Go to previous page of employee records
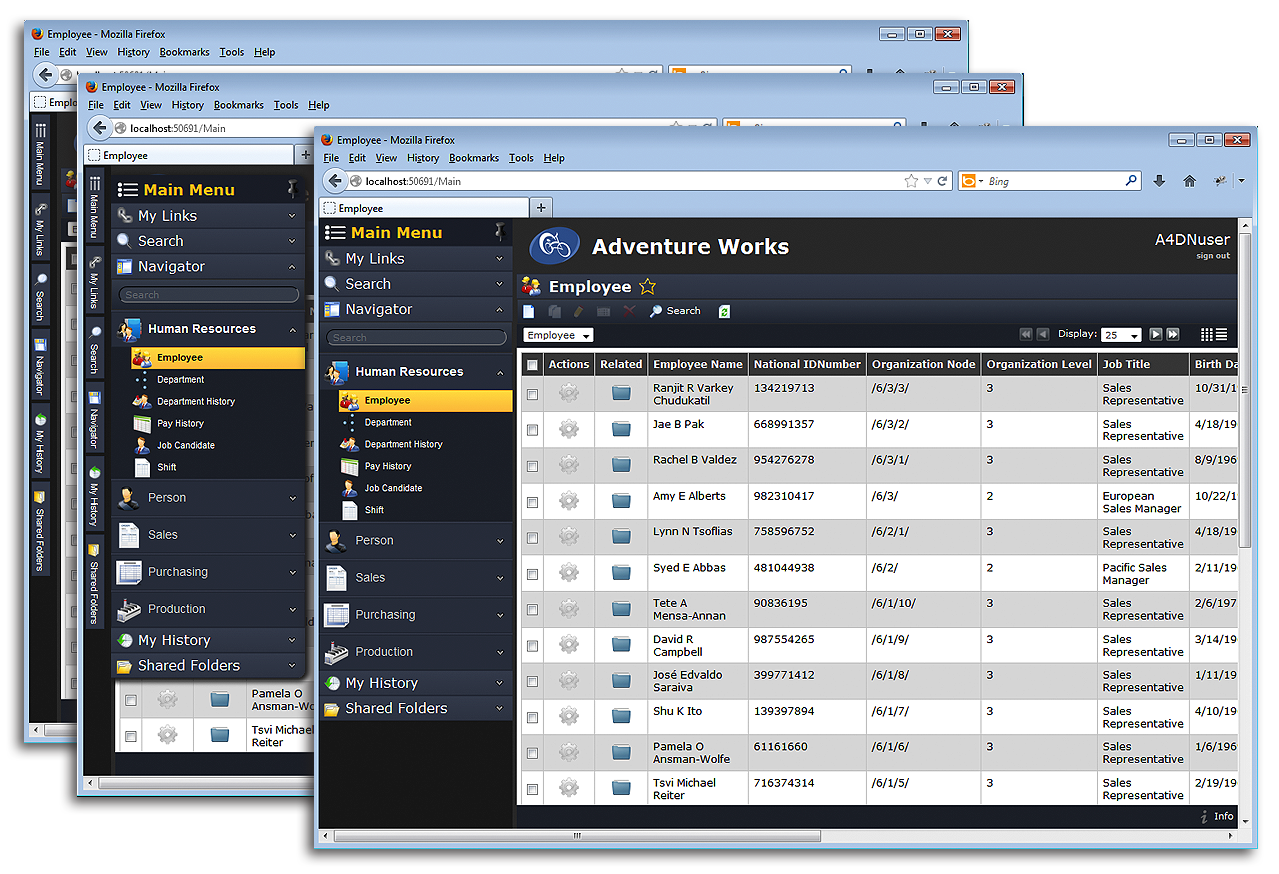This screenshot has width=1279, height=874. (1043, 334)
